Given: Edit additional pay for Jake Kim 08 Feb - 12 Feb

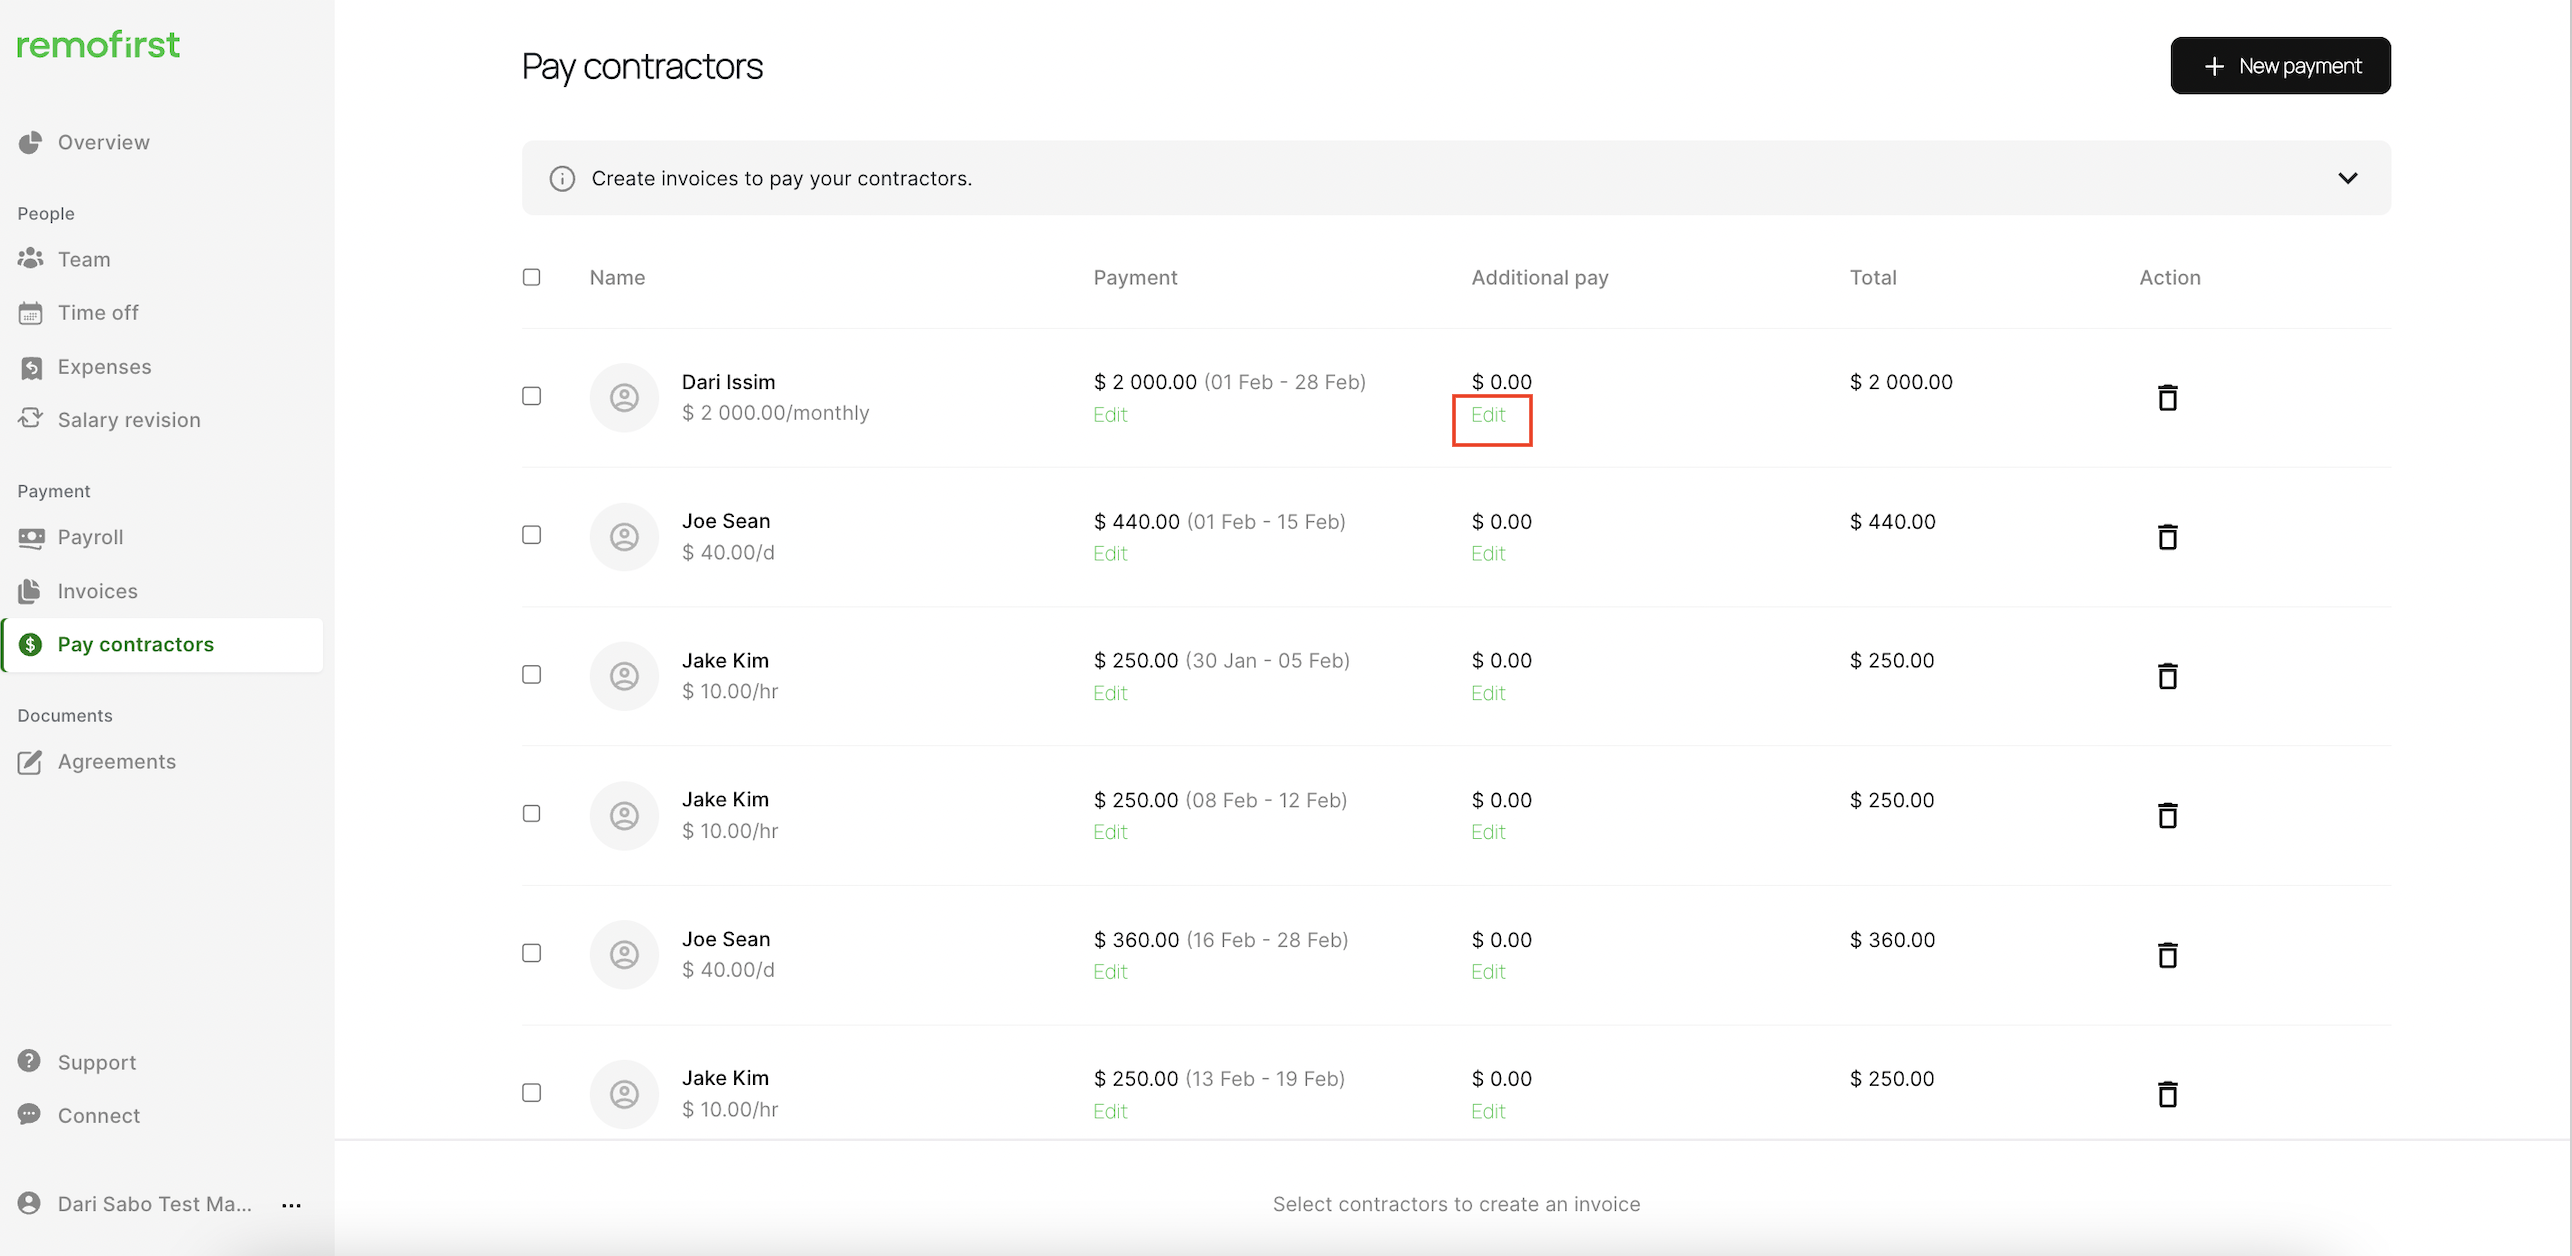Looking at the screenshot, I should [x=1488, y=832].
